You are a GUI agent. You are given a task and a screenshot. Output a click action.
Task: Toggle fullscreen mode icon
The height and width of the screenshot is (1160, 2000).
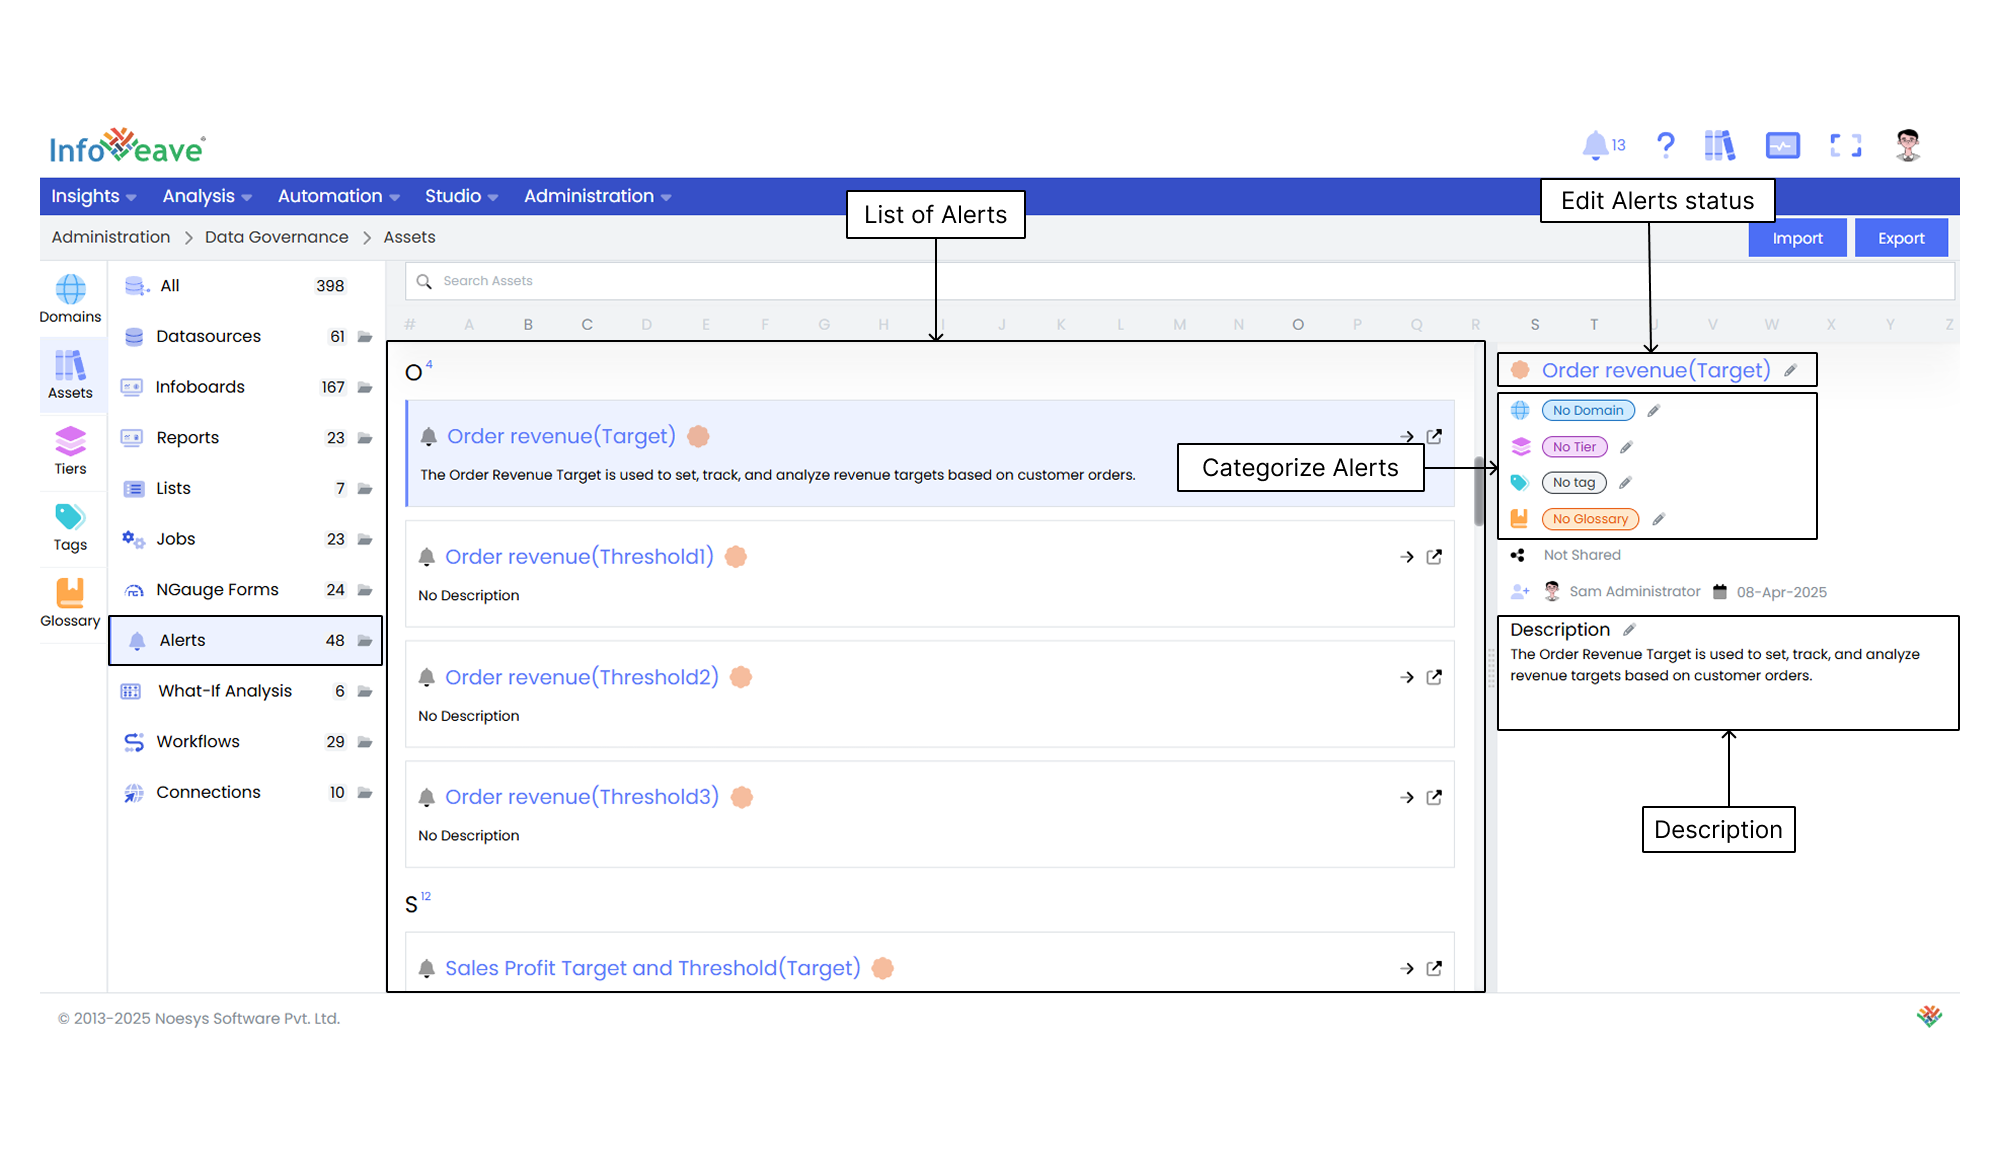pos(1845,146)
